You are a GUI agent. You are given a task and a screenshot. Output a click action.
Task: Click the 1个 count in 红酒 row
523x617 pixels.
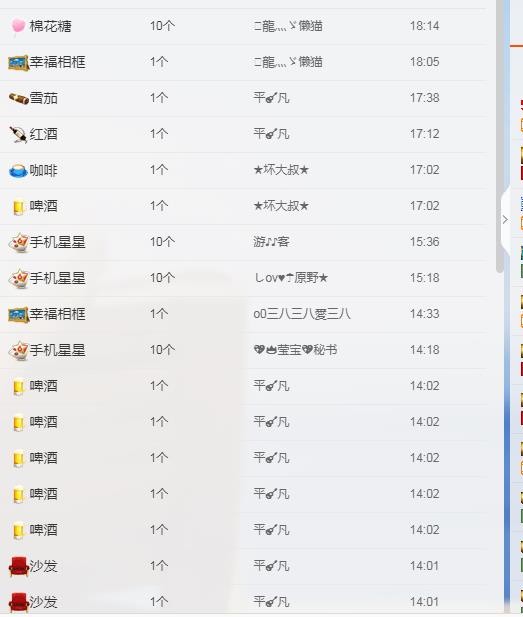tap(159, 134)
